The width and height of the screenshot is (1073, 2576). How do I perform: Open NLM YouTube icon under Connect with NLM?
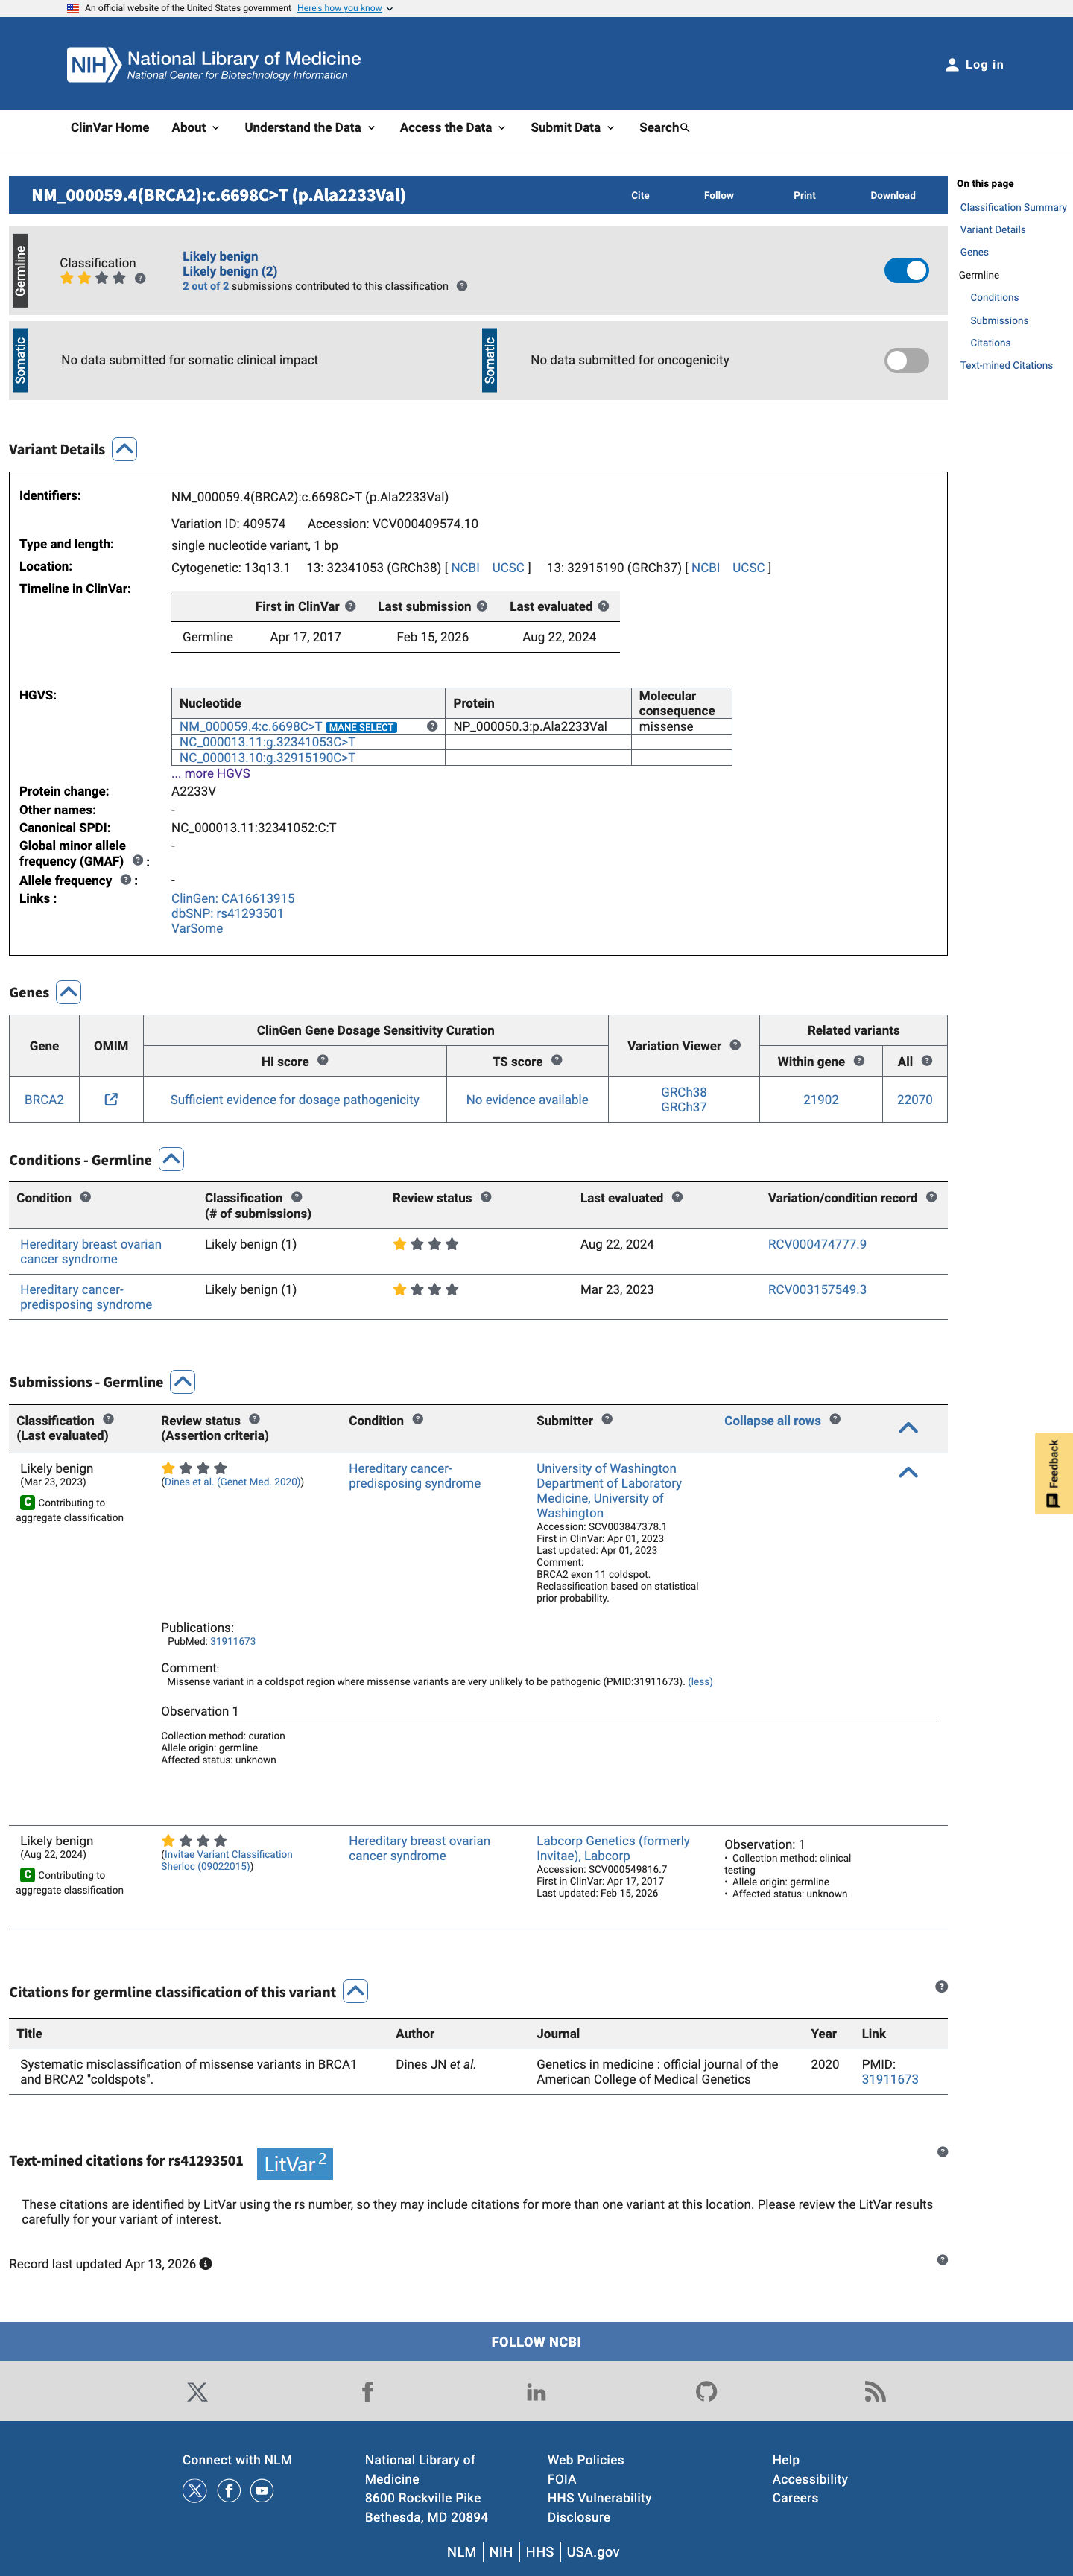coord(262,2491)
